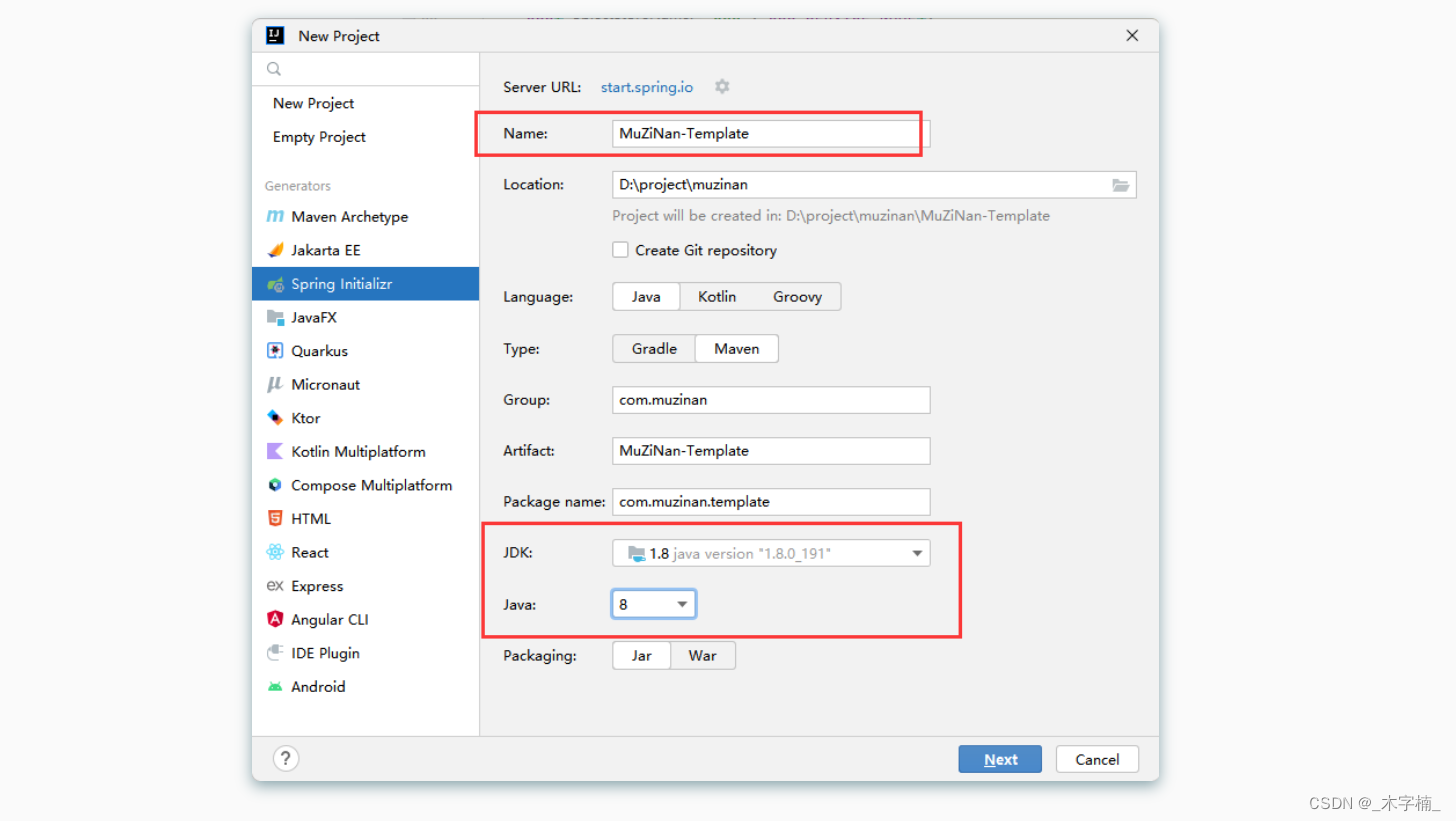1456x821 pixels.
Task: Select Empty Project in sidebar
Action: [x=365, y=137]
